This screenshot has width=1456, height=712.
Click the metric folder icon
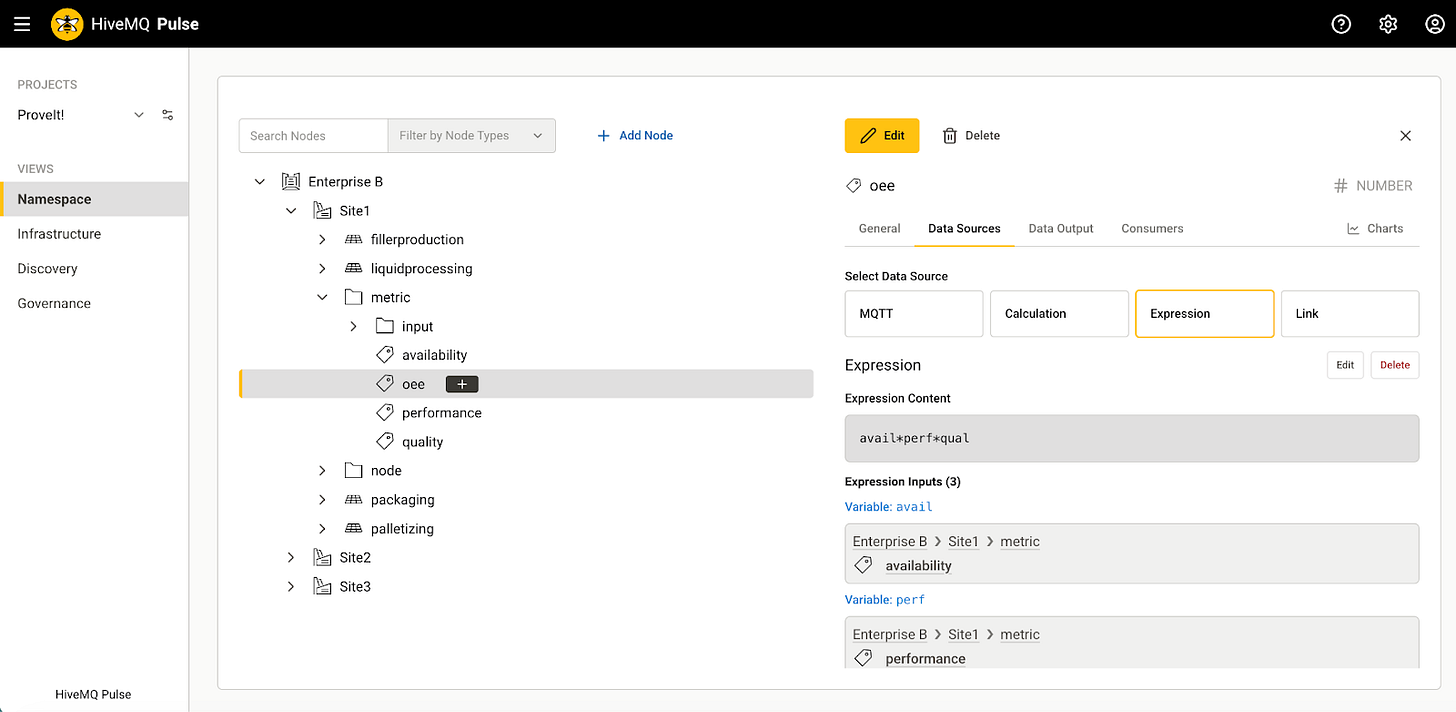click(x=353, y=297)
